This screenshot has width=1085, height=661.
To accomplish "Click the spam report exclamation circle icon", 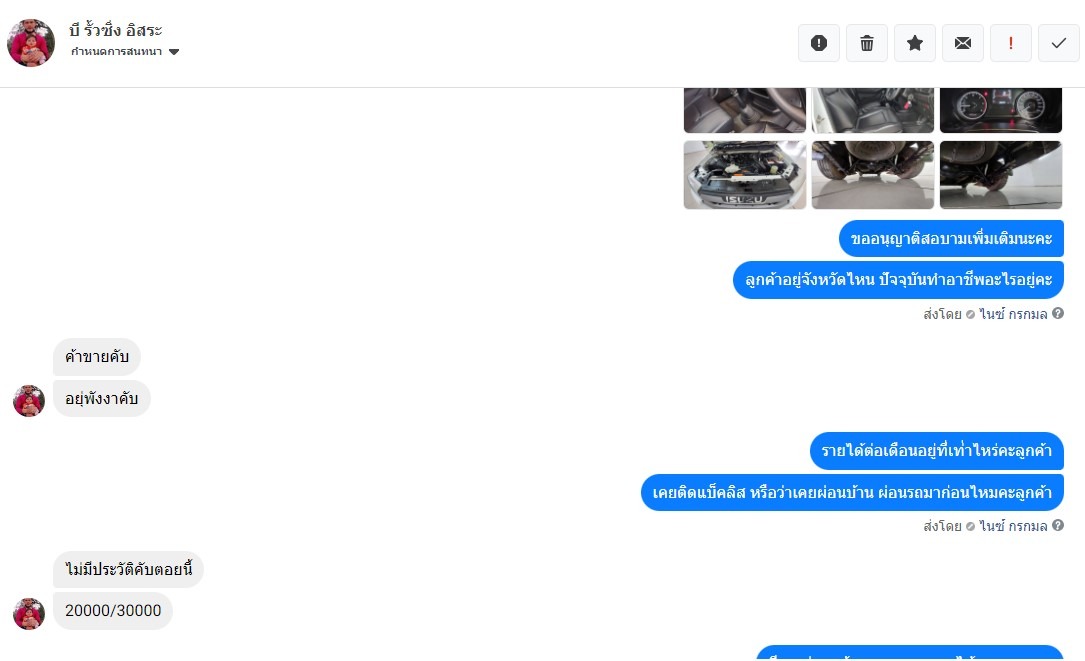I will pos(819,43).
